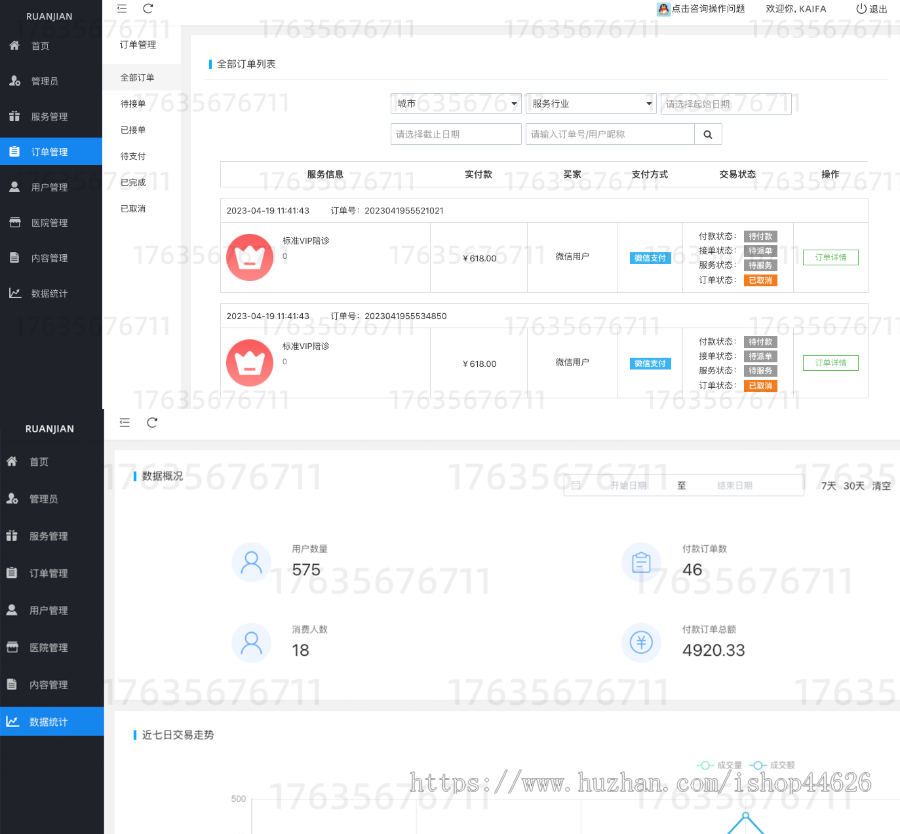Toggle 成交额 legend in chart
Screen dimensions: 900x834
(x=773, y=765)
